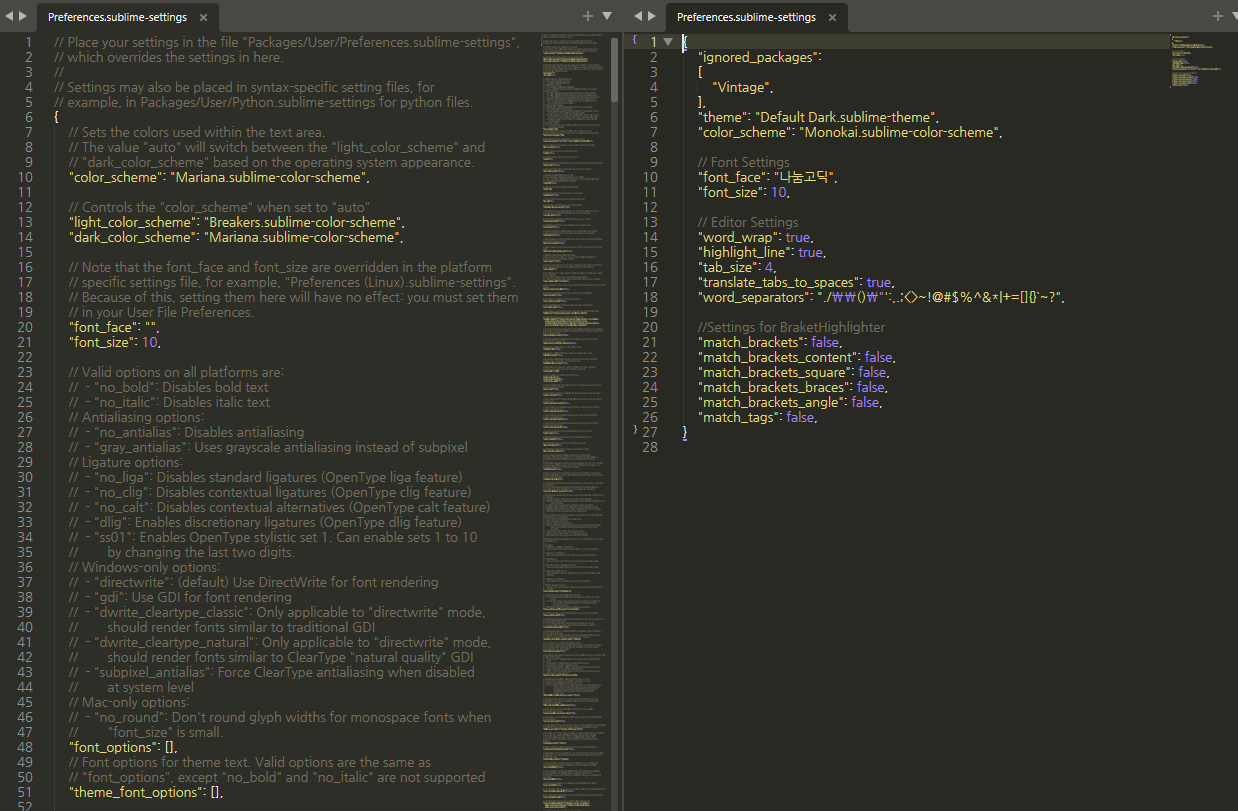Click the "gdi" font rendering comment line
This screenshot has height=811, width=1238.
coord(180,597)
